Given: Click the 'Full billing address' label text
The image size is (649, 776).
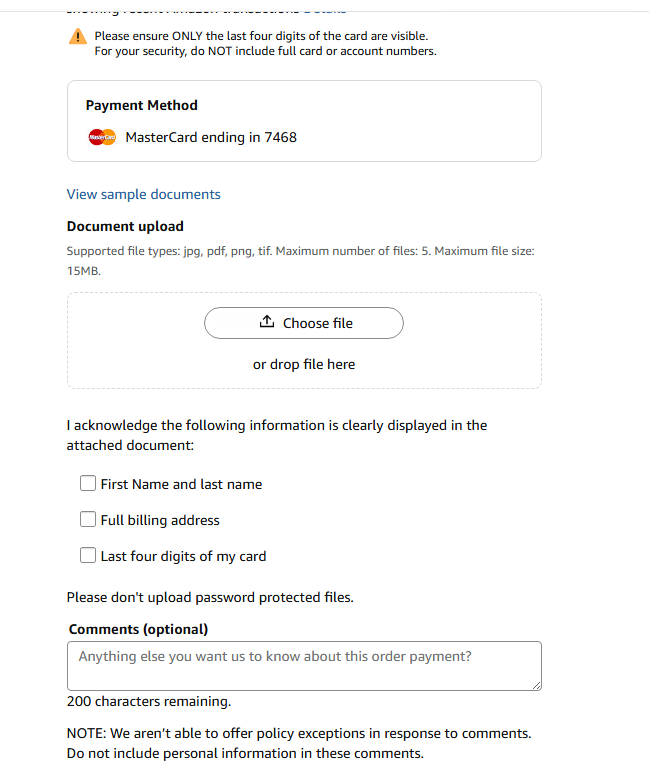Looking at the screenshot, I should 160,520.
